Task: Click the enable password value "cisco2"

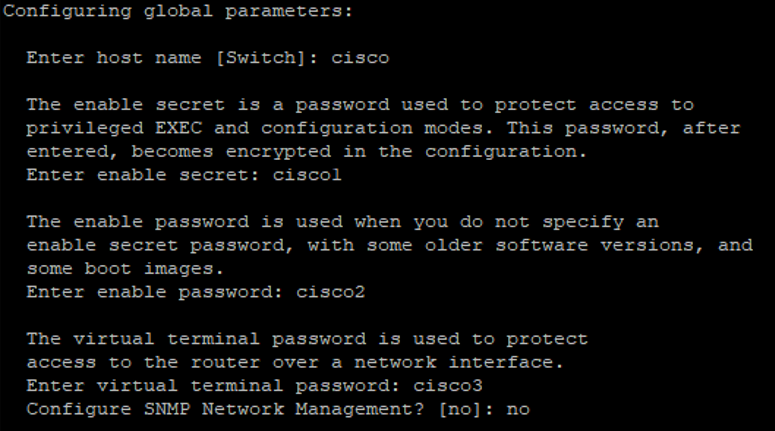Action: [x=330, y=292]
